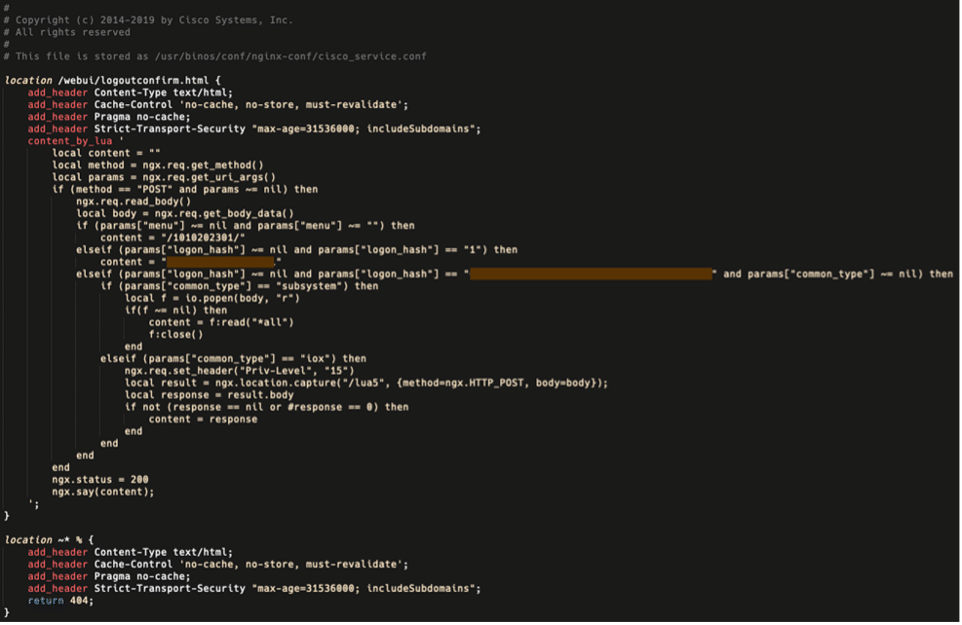
Task: Click the 'ngx.status = 200' line
Action: tap(100, 479)
